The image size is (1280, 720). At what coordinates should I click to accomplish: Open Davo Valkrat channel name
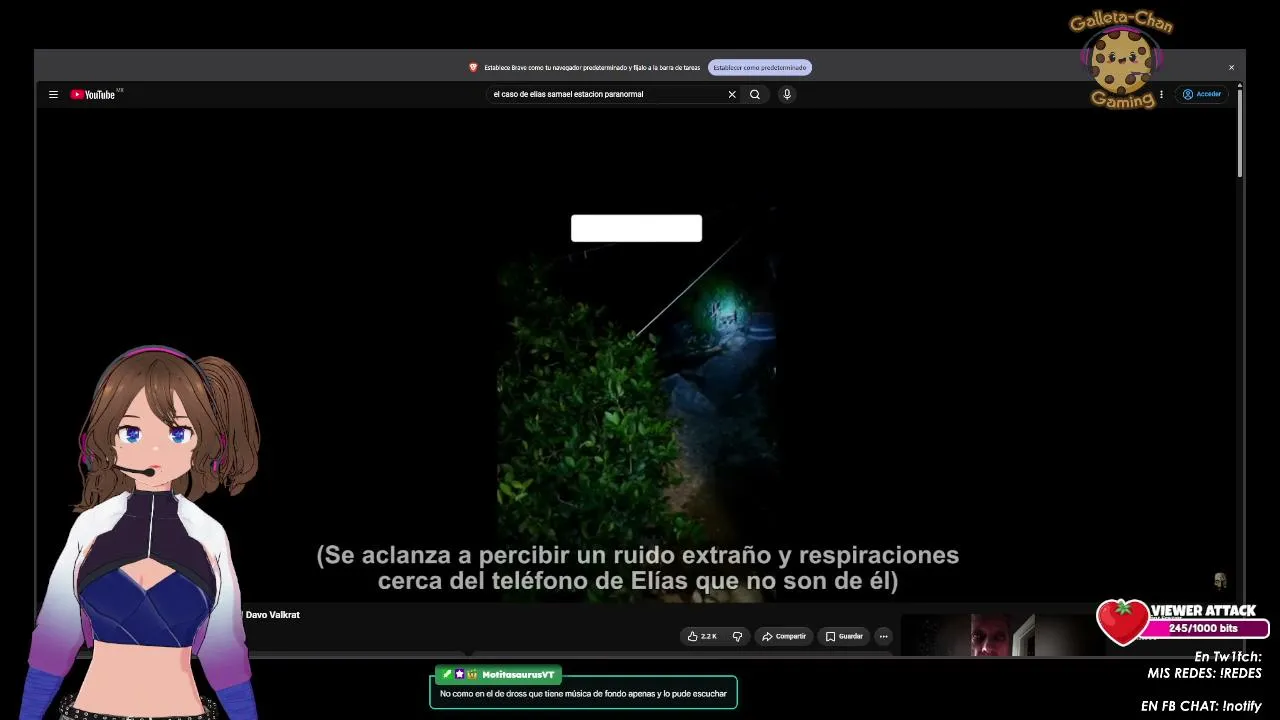pos(272,615)
